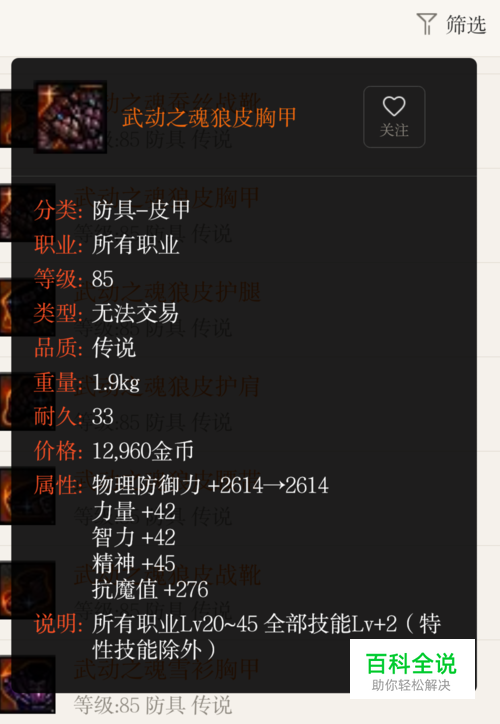Select the background list entry 武动之魂狼皮护腿

pos(167,292)
